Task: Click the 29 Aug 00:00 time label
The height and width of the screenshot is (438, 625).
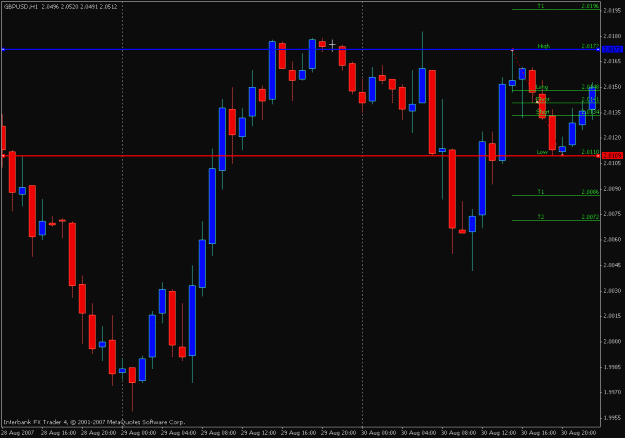Action: pyautogui.click(x=138, y=432)
